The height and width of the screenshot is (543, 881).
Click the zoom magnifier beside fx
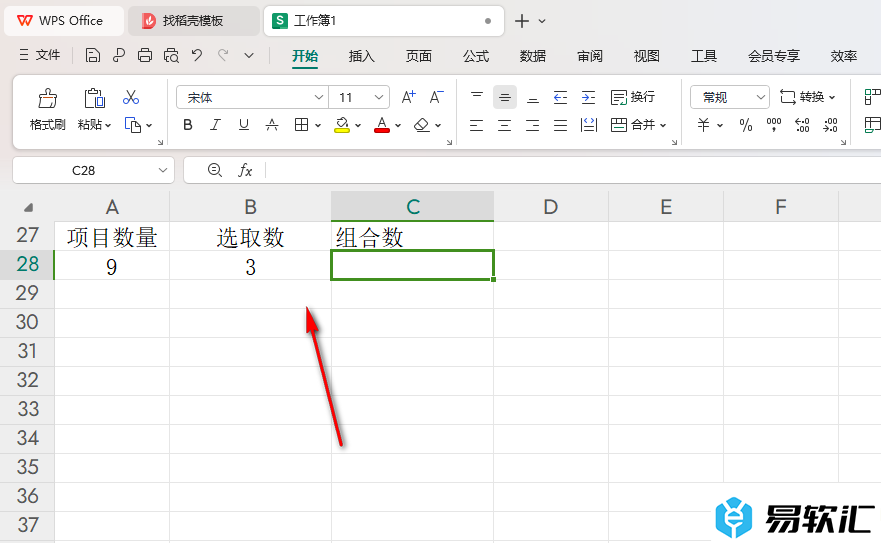214,170
